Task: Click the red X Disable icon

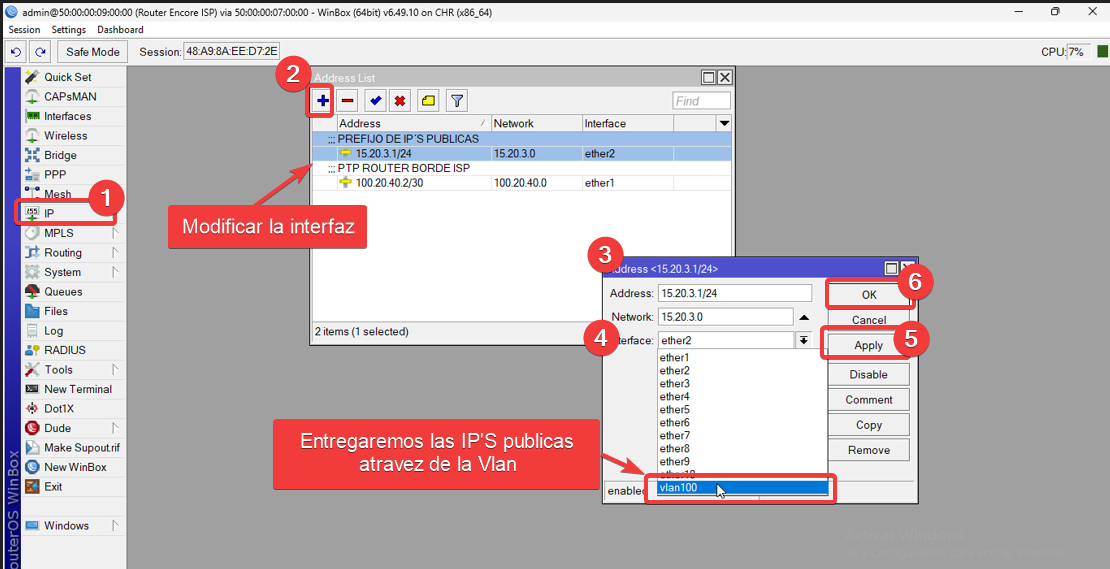Action: tap(400, 100)
